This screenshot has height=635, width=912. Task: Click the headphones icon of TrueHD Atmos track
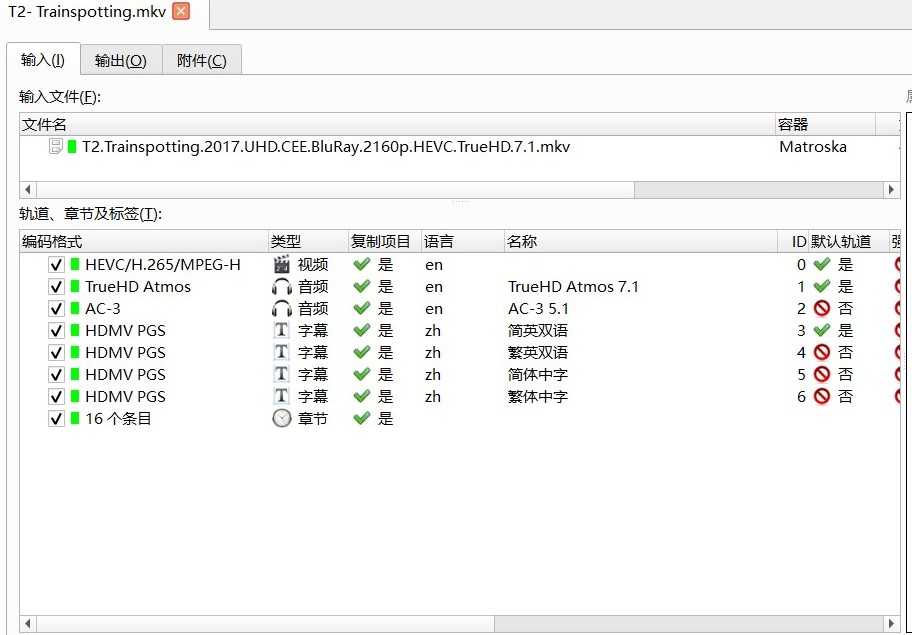(281, 287)
